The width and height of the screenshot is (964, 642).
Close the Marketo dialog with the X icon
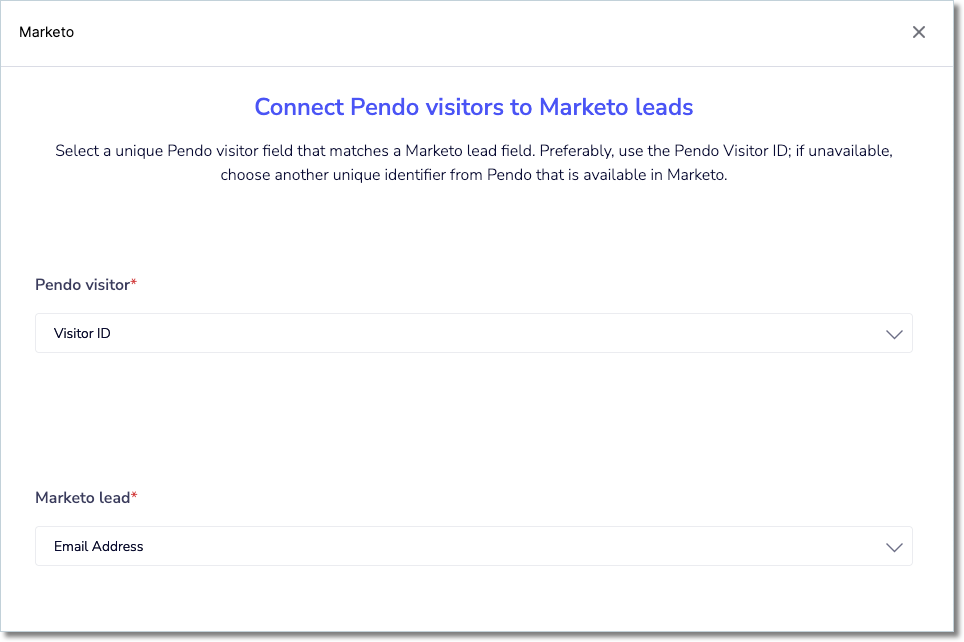919,32
